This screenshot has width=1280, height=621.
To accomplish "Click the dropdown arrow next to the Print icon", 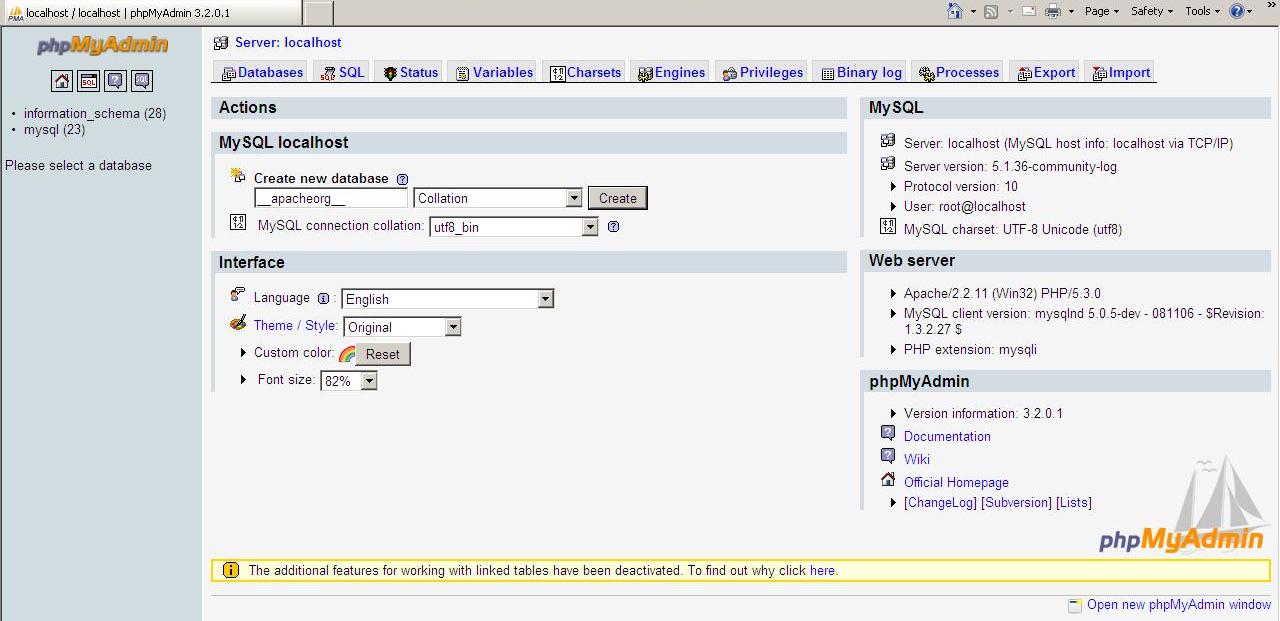I will pyautogui.click(x=1071, y=11).
